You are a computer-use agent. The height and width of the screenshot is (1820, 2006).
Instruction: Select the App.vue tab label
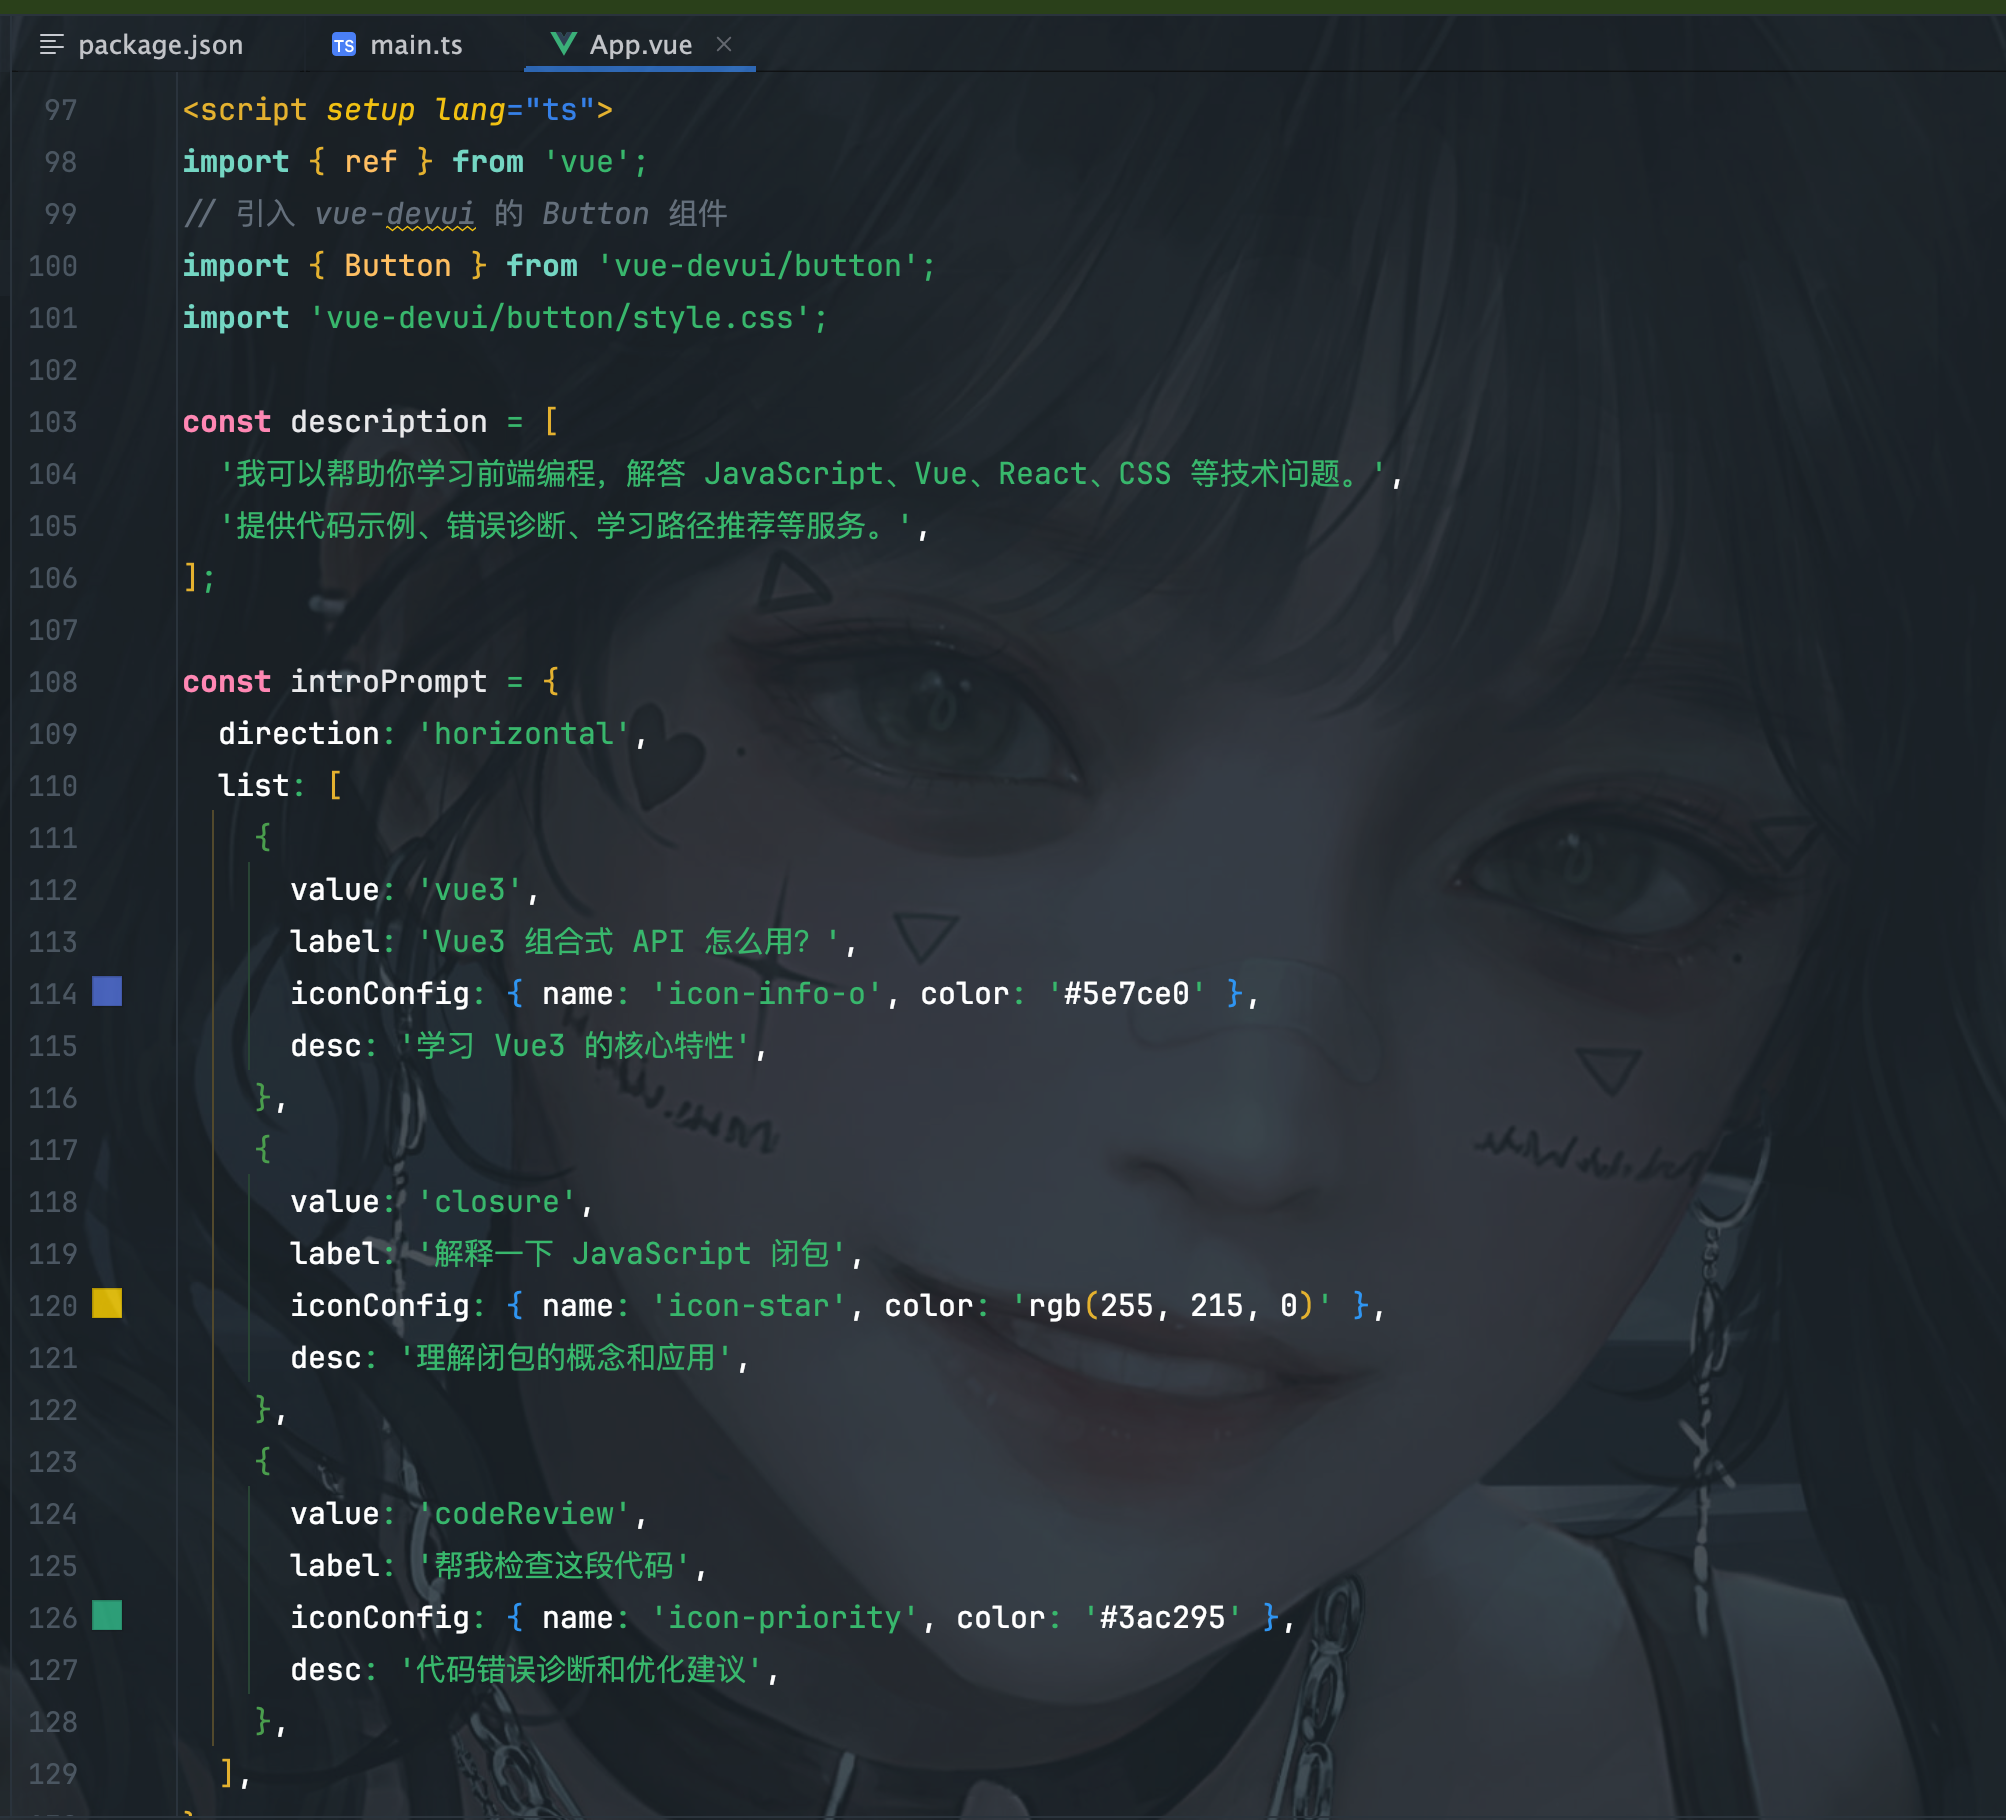point(640,45)
